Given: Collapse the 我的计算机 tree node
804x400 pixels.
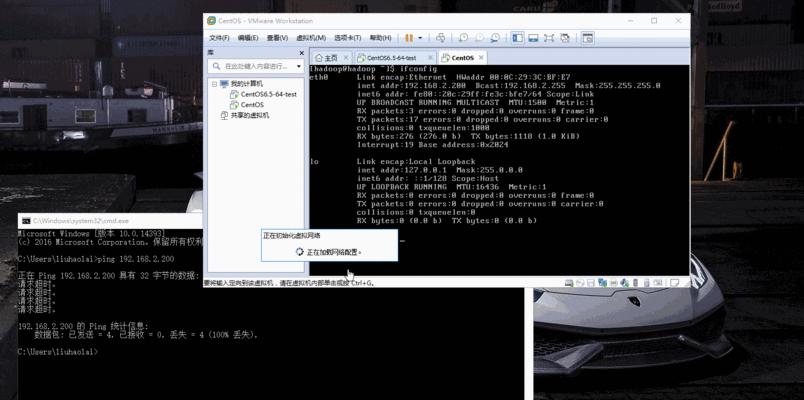Looking at the screenshot, I should point(214,84).
